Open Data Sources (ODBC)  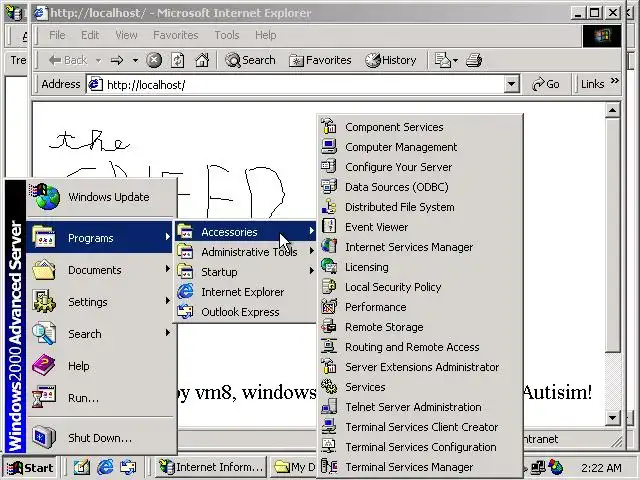pos(420,187)
